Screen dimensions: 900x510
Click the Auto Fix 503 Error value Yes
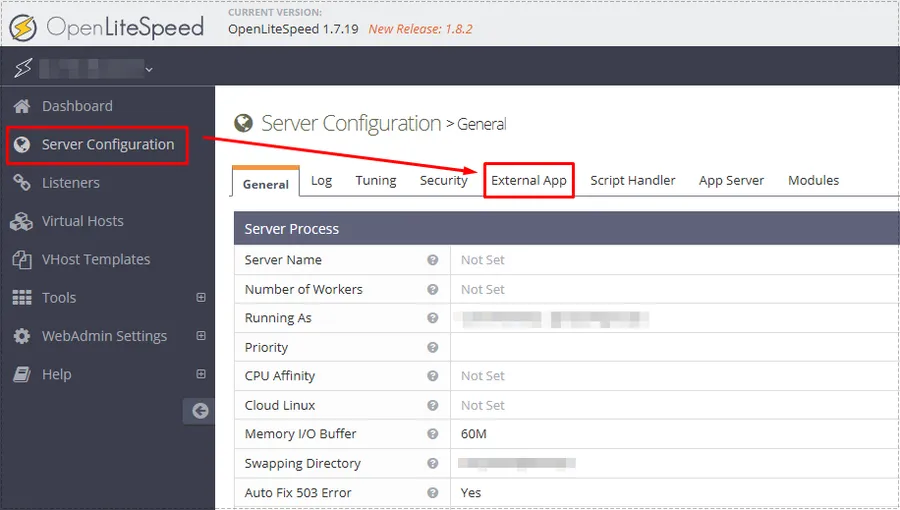pyautogui.click(x=471, y=493)
